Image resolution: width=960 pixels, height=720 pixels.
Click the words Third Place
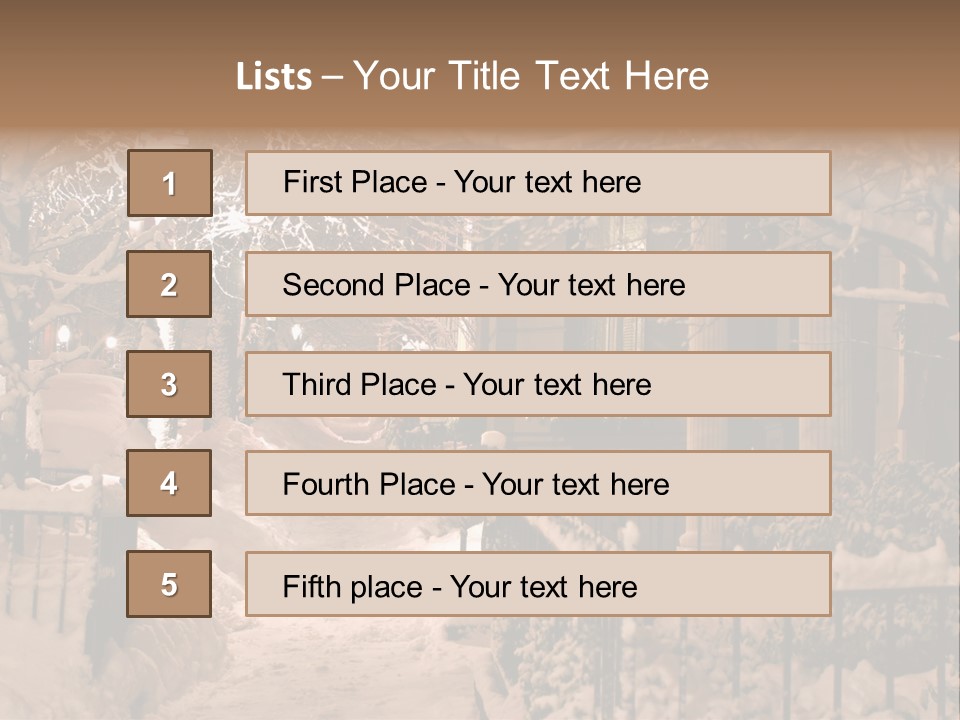pyautogui.click(x=359, y=384)
